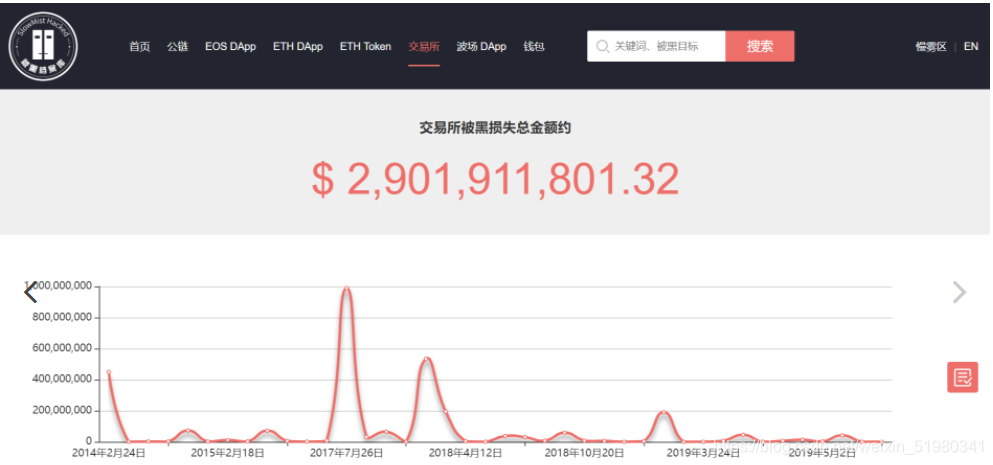This screenshot has width=993, height=465.
Task: Switch language to EN
Action: point(971,46)
